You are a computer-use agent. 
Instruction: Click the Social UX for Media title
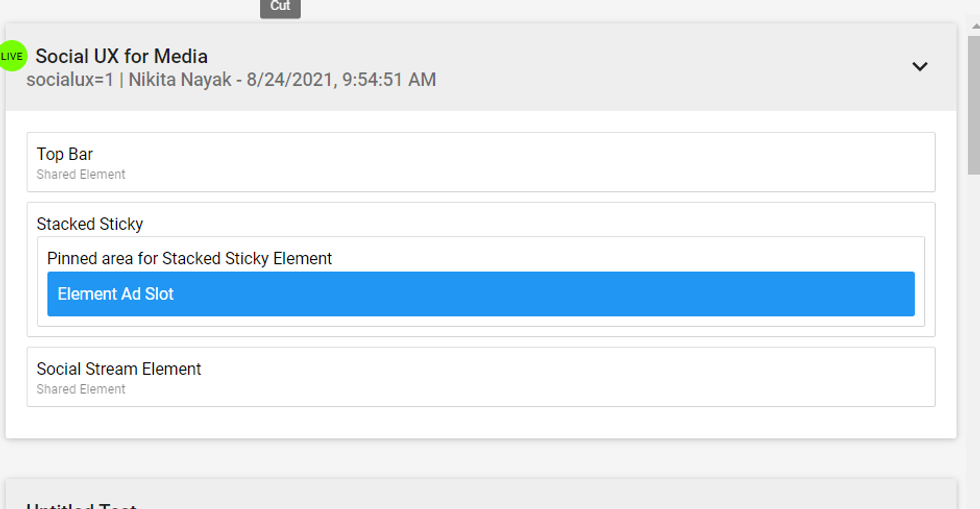click(x=121, y=56)
